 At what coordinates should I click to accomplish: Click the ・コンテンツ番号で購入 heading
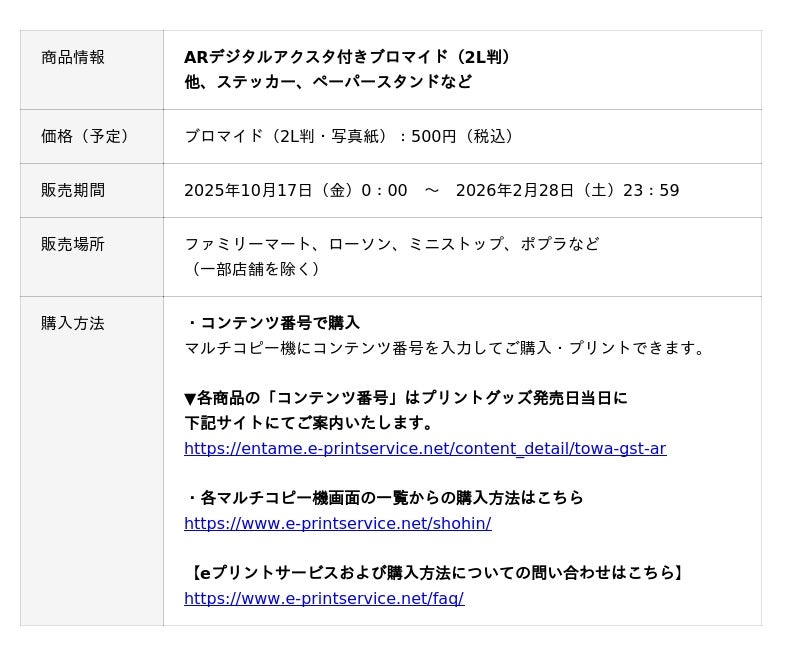273,323
